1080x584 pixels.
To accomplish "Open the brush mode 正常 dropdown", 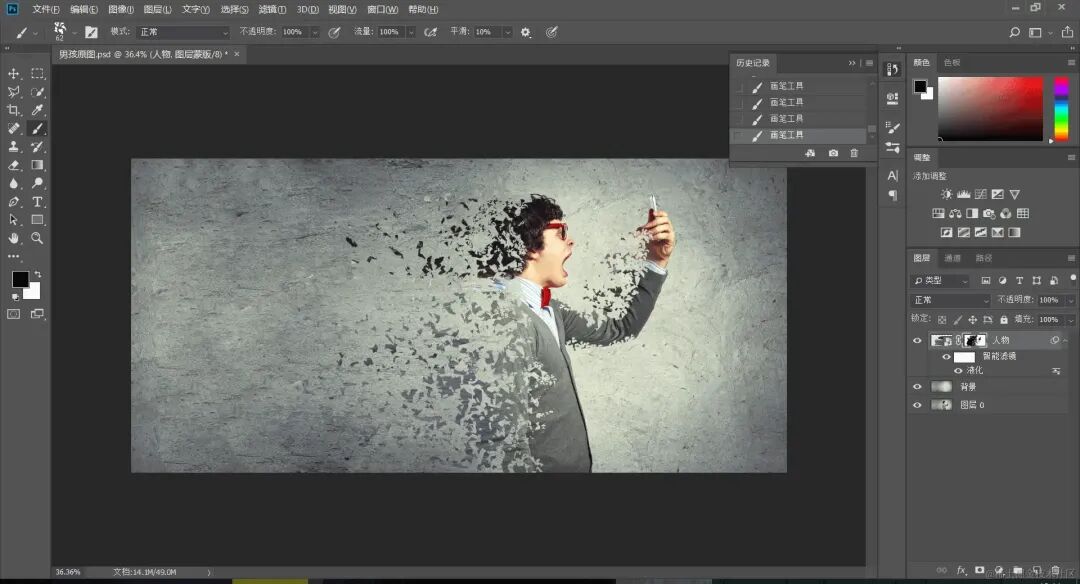I will coord(183,32).
